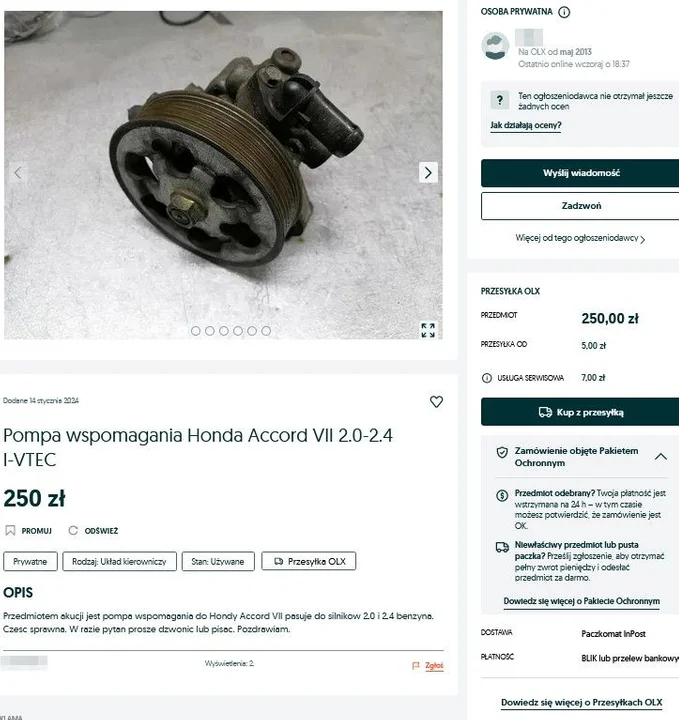Viewport: 679px width, 720px height.
Task: Click the Odśwież refresh icon
Action: [73, 531]
